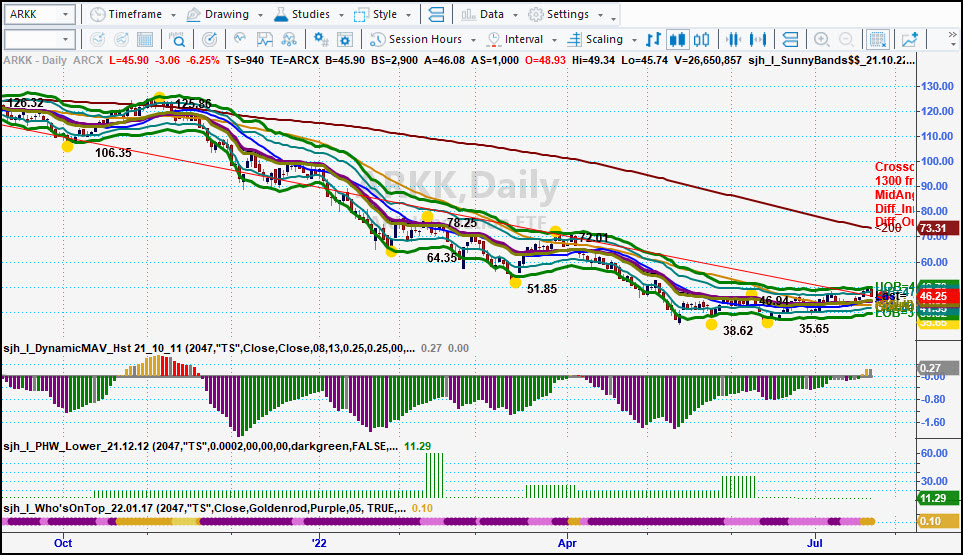Toggle the selection grid icon
Screen dimensions: 963x555
click(878, 39)
